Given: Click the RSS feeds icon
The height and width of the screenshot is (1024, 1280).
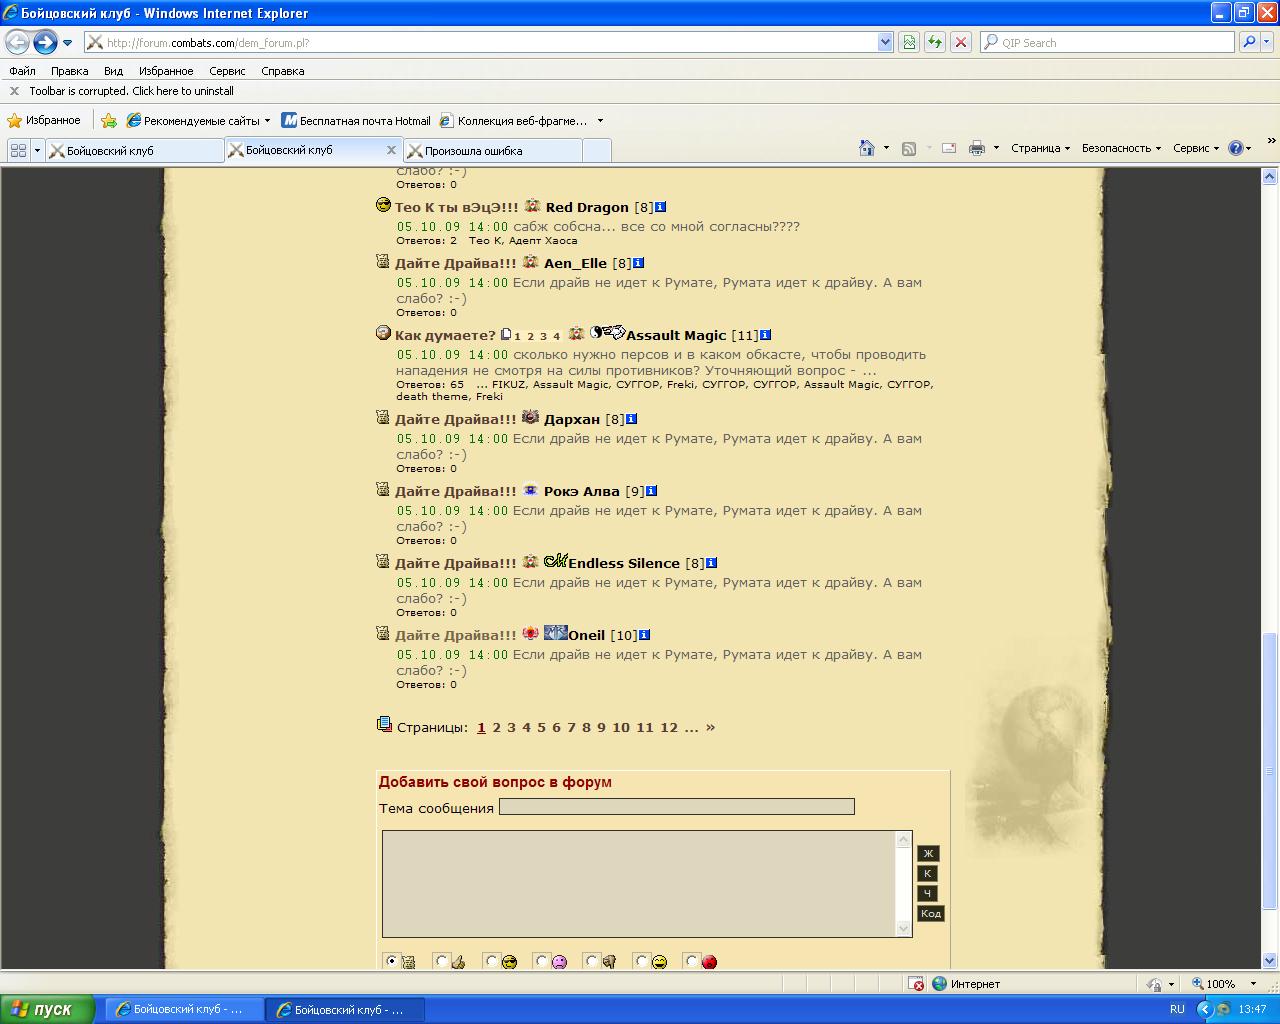Looking at the screenshot, I should tap(909, 148).
